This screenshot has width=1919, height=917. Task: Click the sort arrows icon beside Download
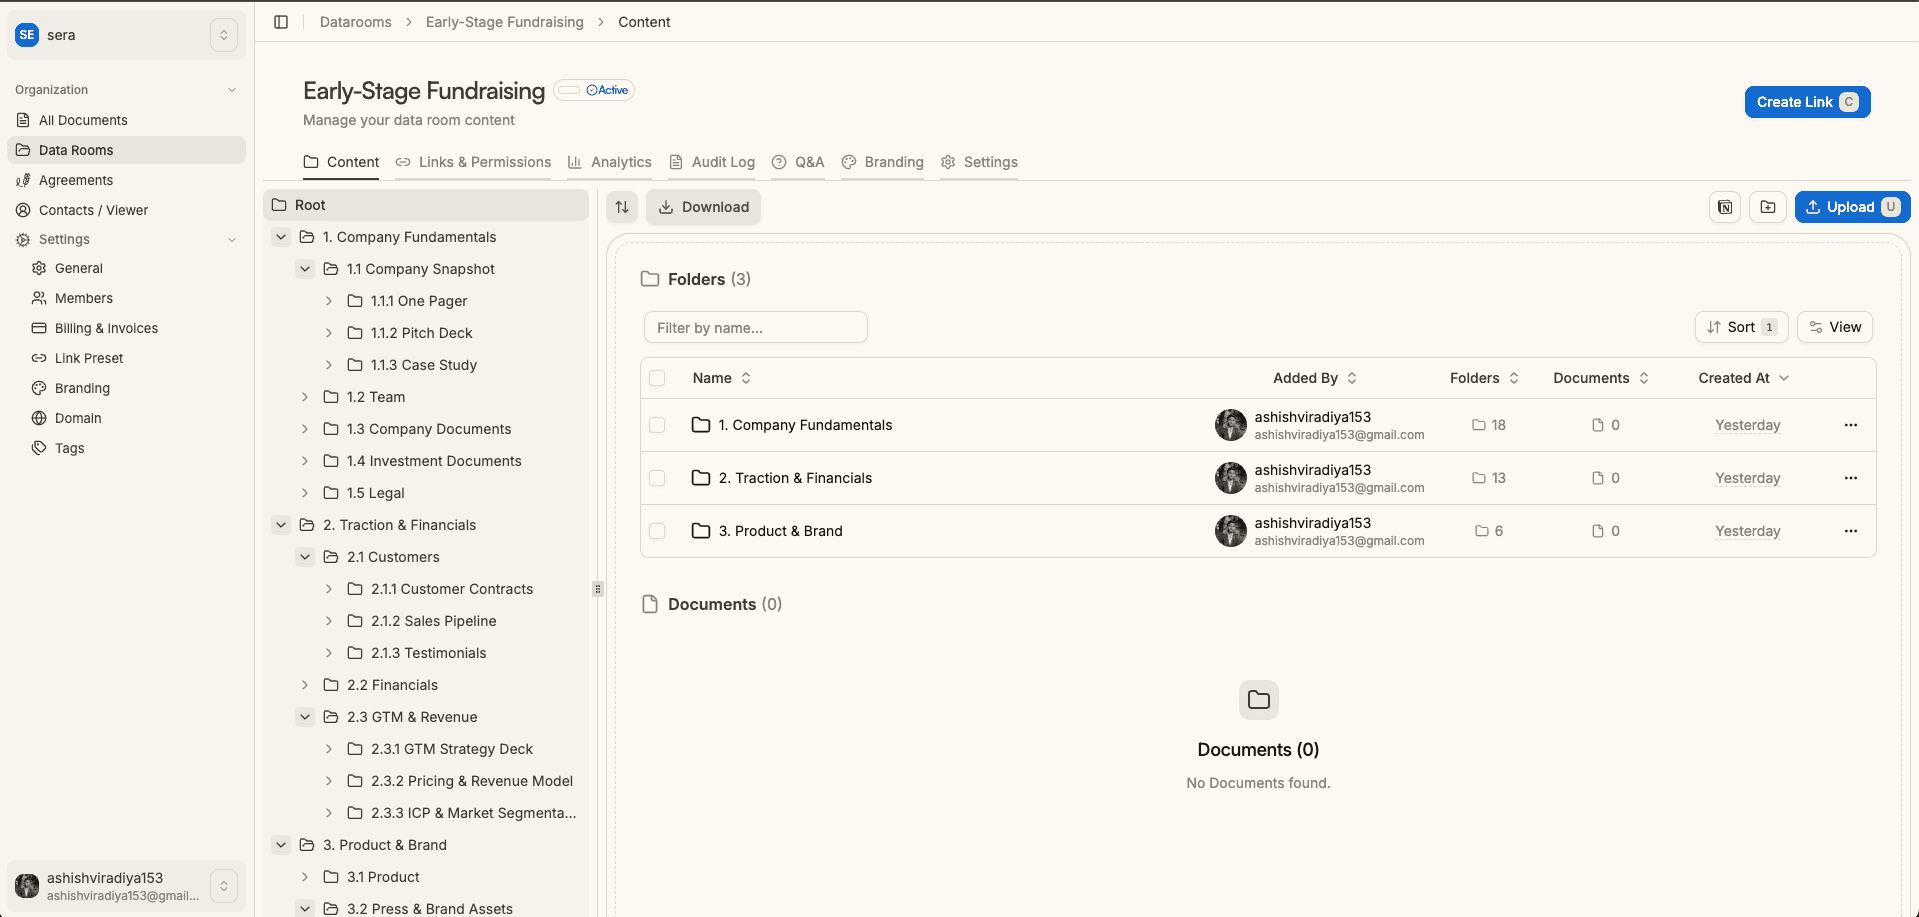tap(622, 207)
